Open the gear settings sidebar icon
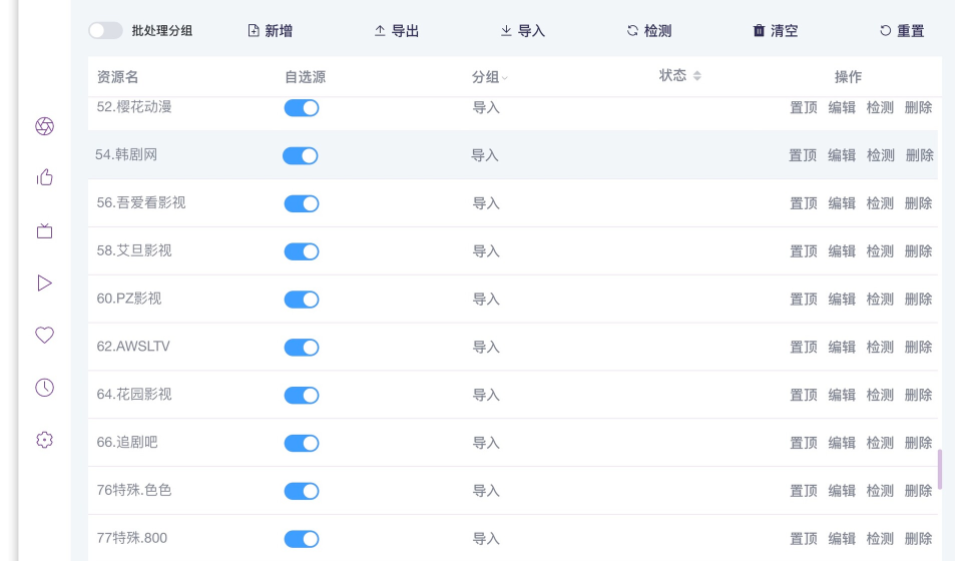Image resolution: width=955 pixels, height=561 pixels. [x=44, y=439]
